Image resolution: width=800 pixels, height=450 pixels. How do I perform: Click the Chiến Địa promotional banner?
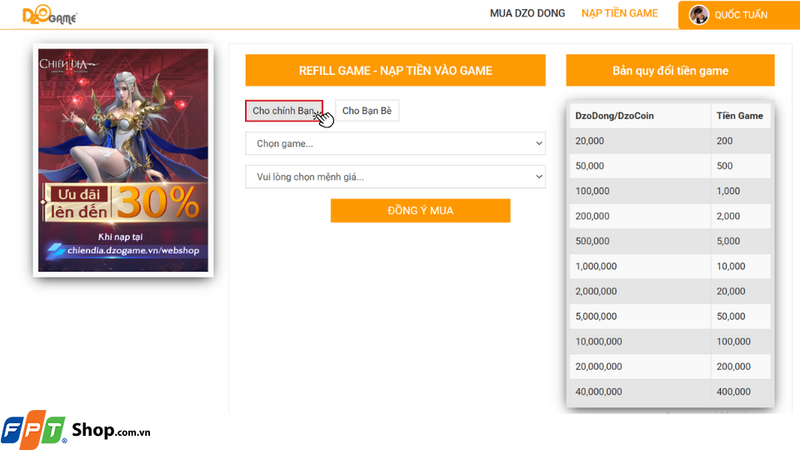(x=123, y=160)
